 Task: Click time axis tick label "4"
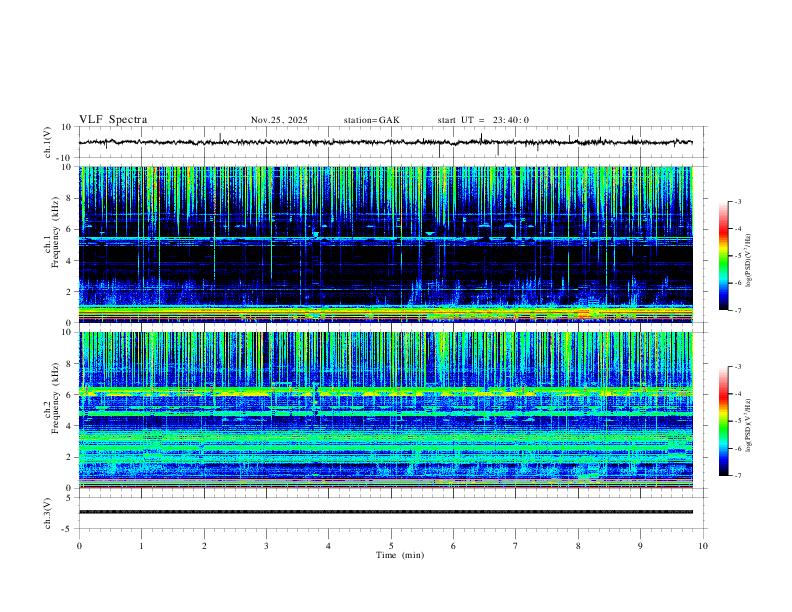coord(329,546)
